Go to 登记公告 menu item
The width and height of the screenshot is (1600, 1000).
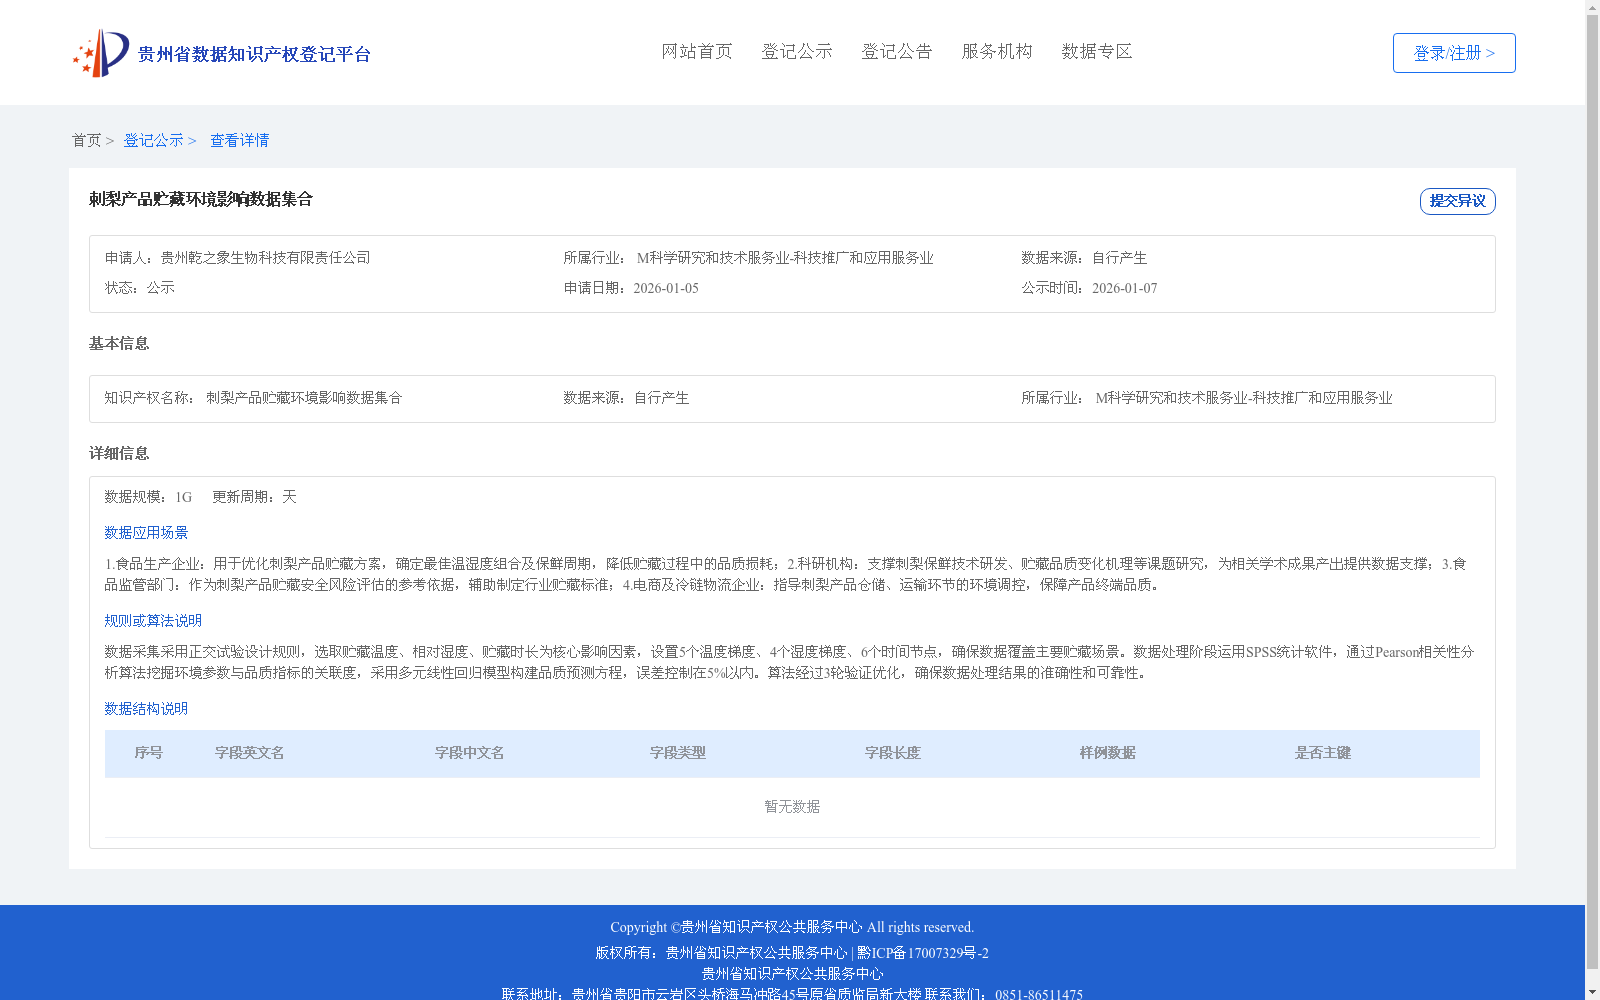[x=897, y=51]
